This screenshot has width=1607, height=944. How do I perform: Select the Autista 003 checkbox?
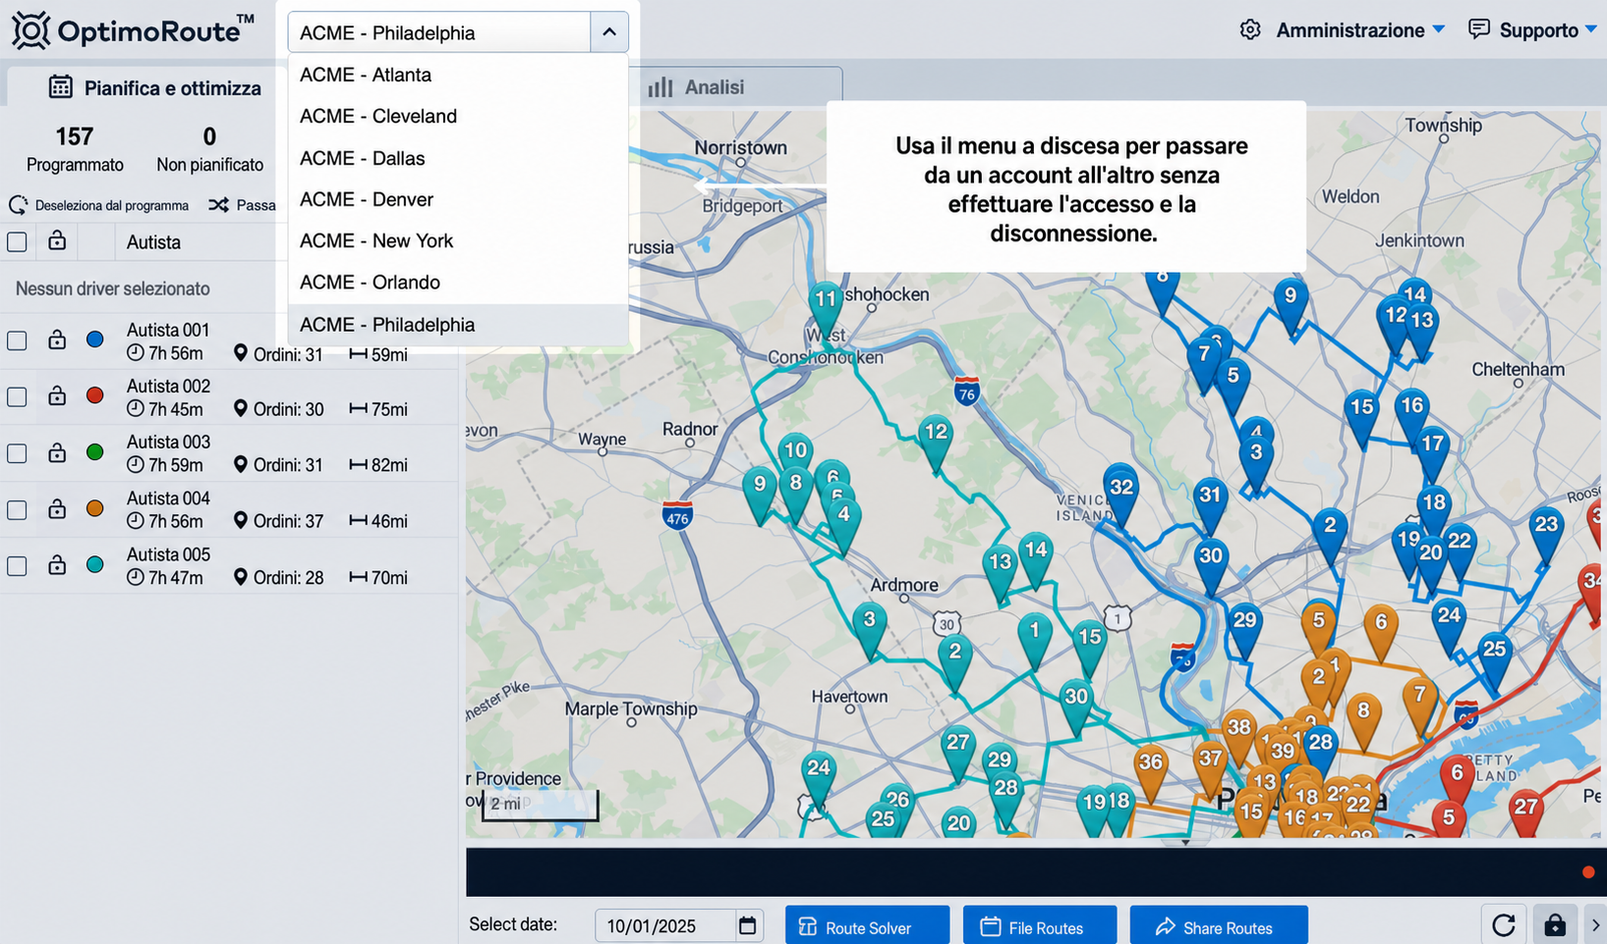pos(17,453)
